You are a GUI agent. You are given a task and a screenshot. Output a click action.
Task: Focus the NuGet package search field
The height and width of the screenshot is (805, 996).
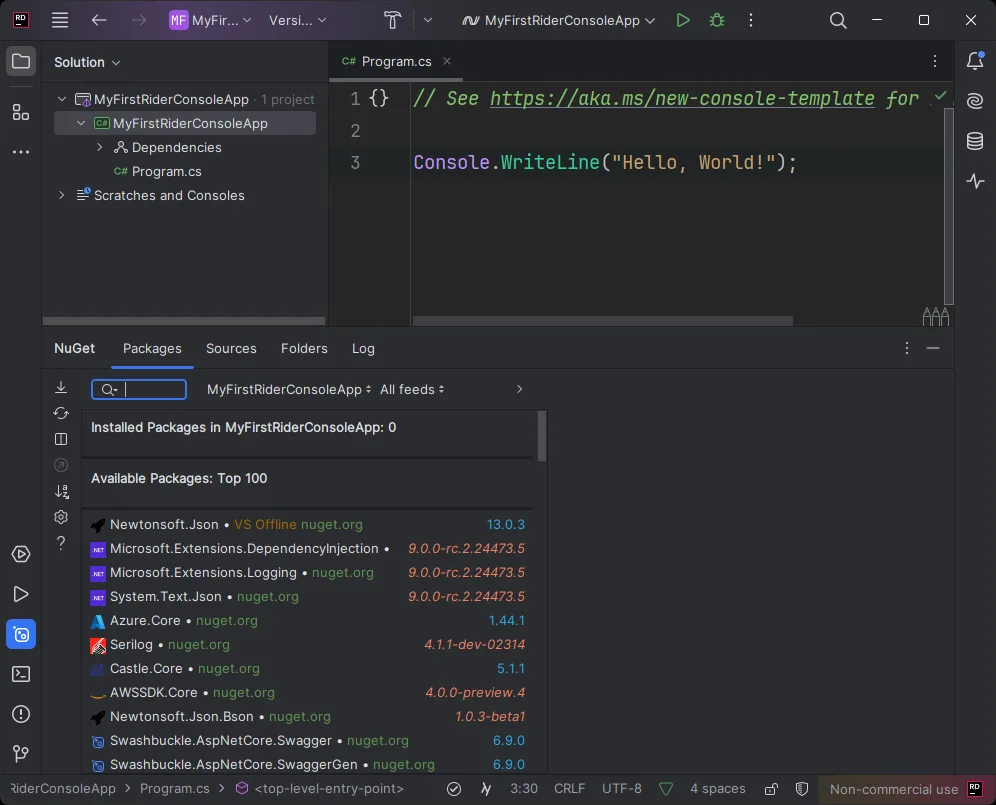[x=139, y=389]
